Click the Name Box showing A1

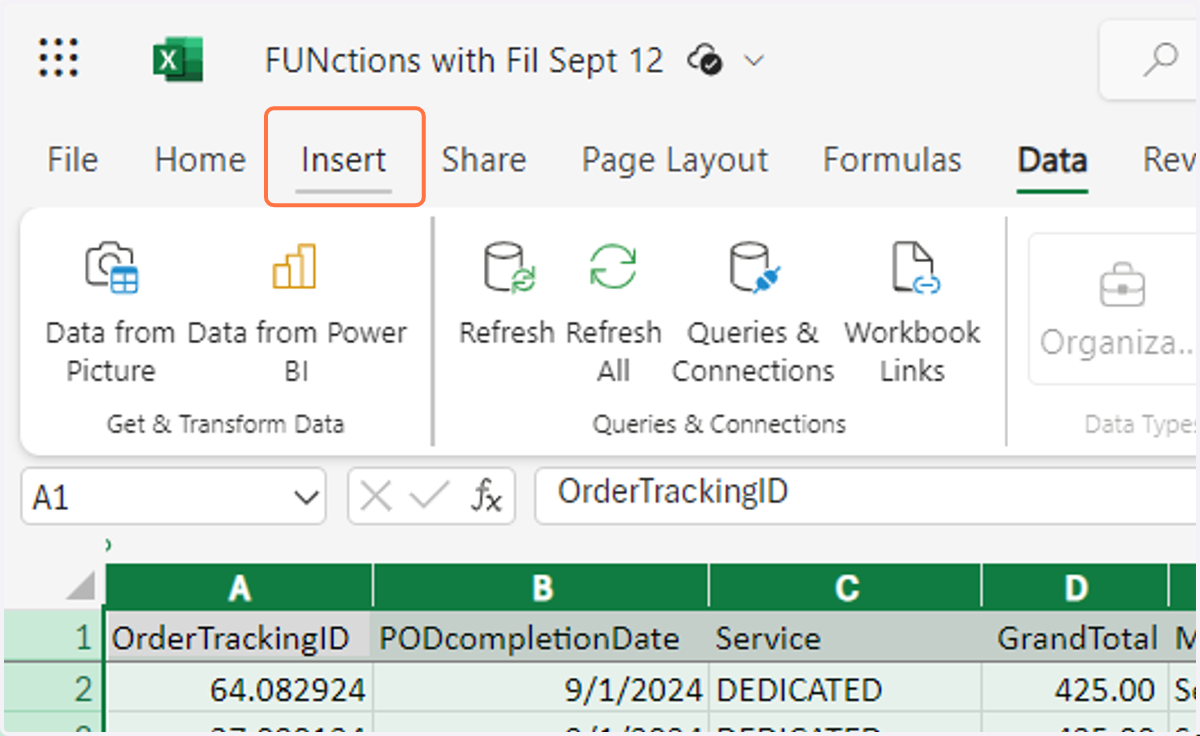173,496
